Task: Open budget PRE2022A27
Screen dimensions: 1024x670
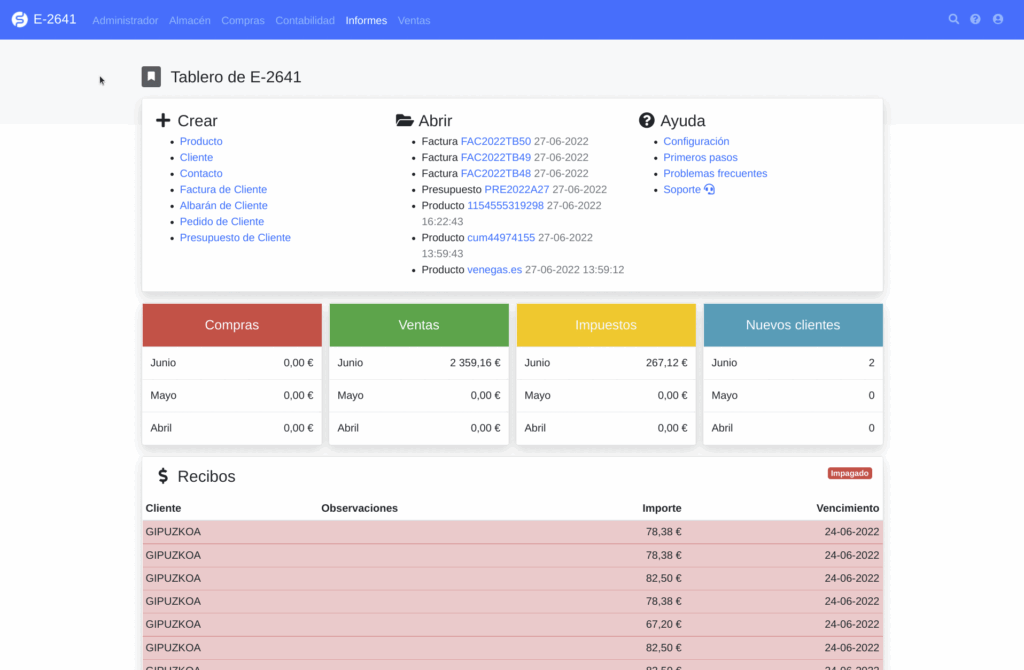Action: 516,190
